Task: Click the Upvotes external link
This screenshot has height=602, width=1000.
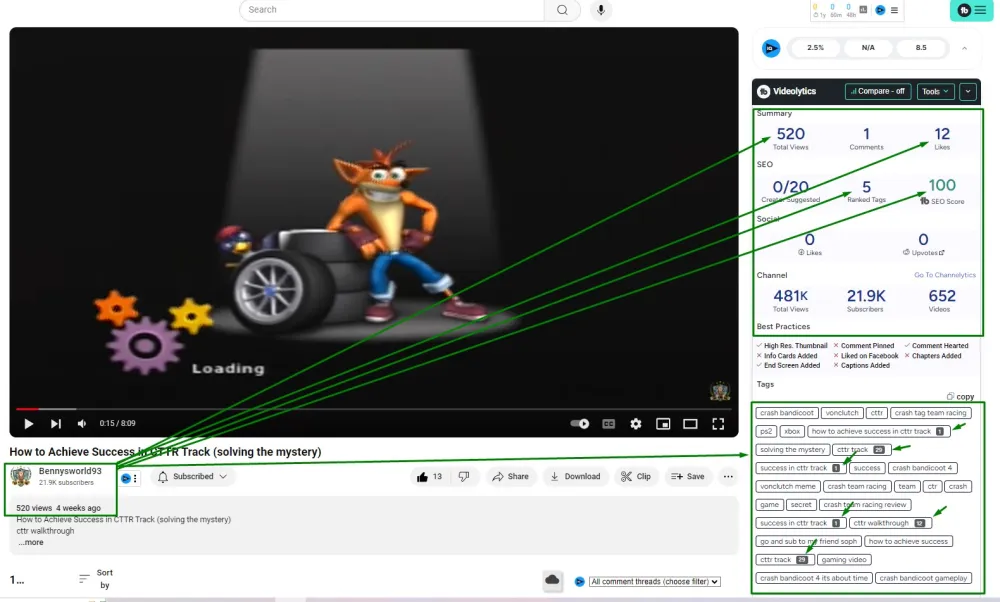Action: click(x=923, y=253)
